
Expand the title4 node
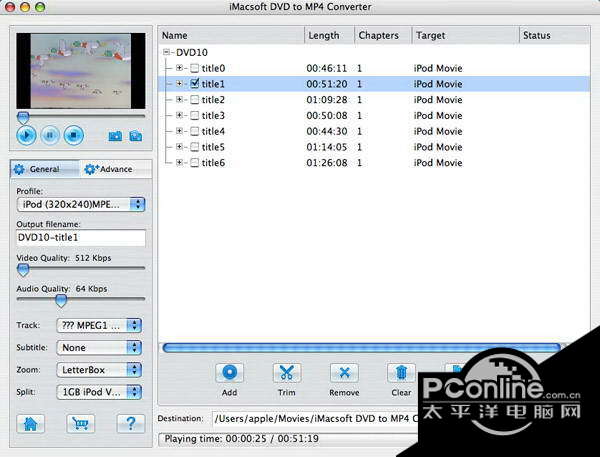(x=179, y=131)
